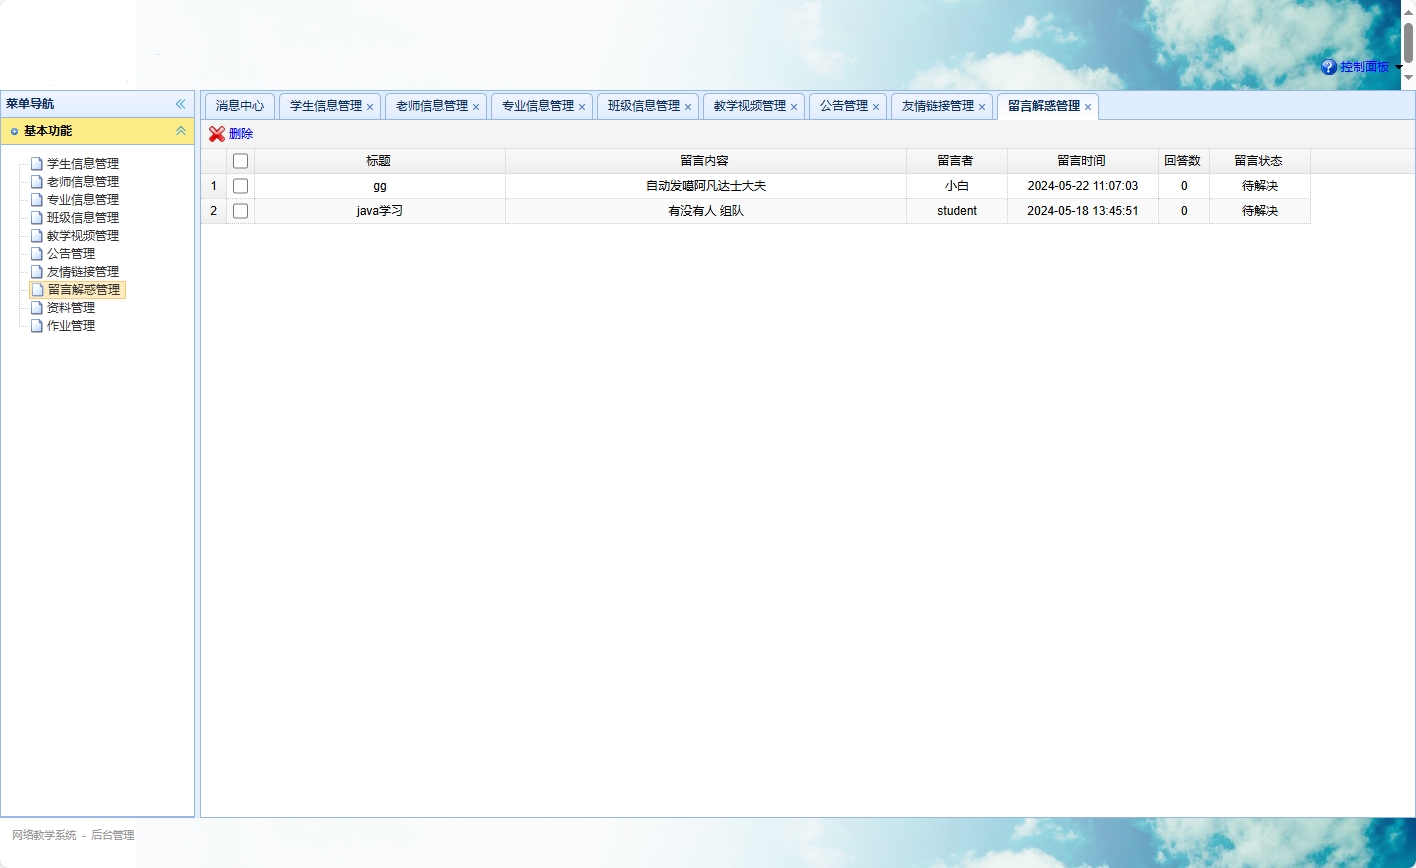Viewport: 1416px width, 868px height.
Task: Check the checkbox for the gg row
Action: click(240, 185)
